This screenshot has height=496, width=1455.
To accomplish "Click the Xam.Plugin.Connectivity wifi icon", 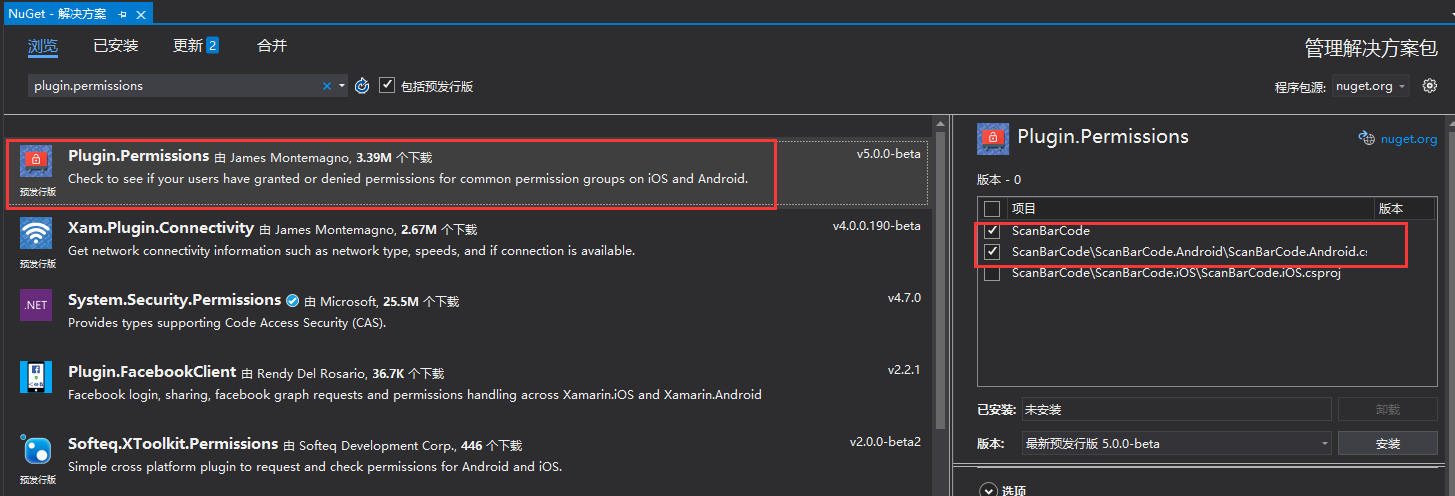I will pyautogui.click(x=36, y=234).
